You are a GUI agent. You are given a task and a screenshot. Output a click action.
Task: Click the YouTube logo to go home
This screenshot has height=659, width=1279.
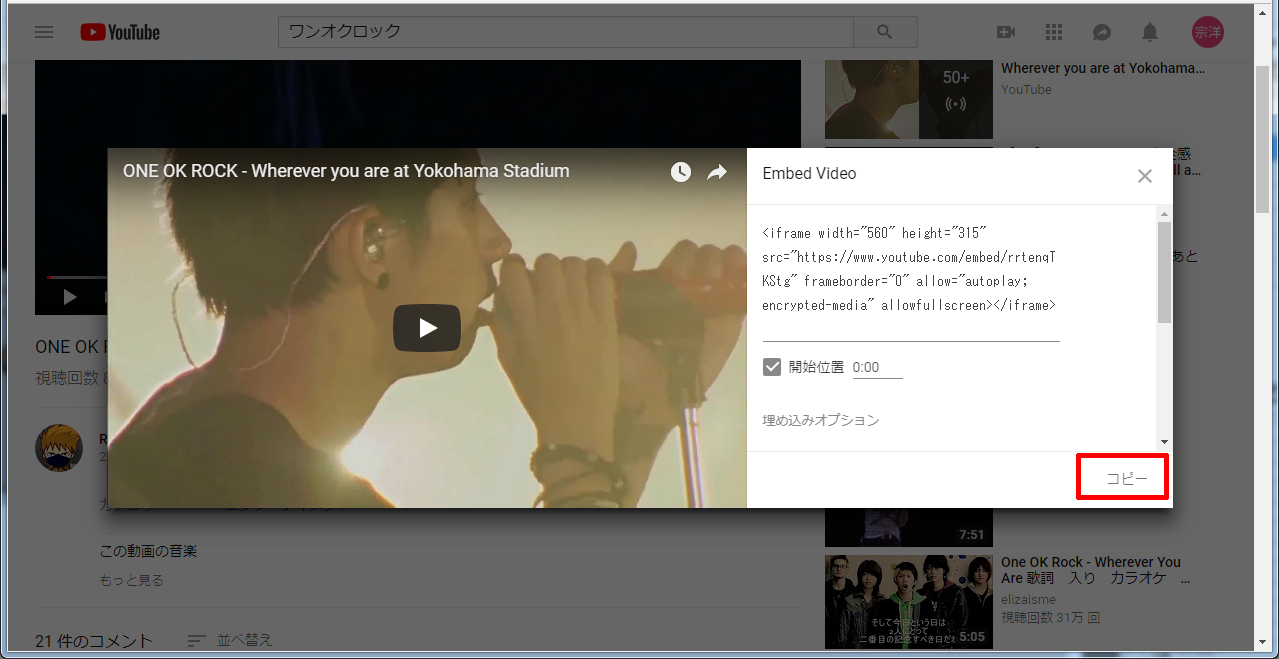click(120, 32)
